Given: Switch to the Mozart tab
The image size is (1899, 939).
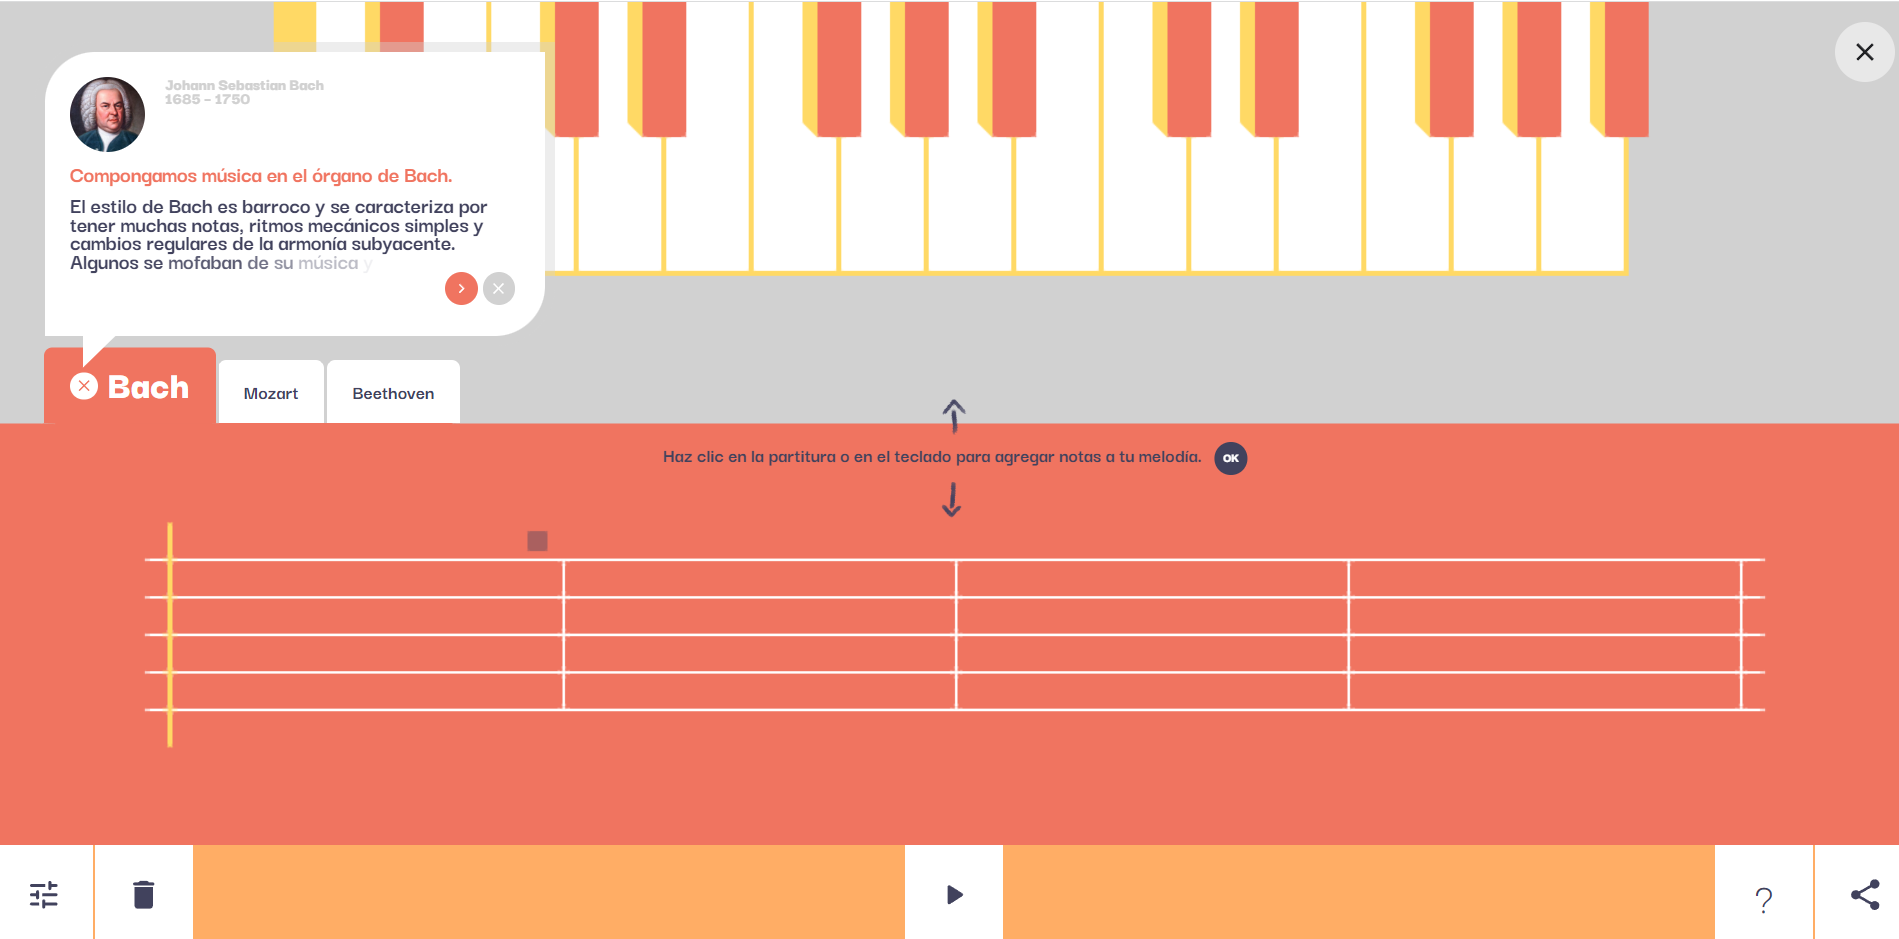Looking at the screenshot, I should [x=271, y=393].
